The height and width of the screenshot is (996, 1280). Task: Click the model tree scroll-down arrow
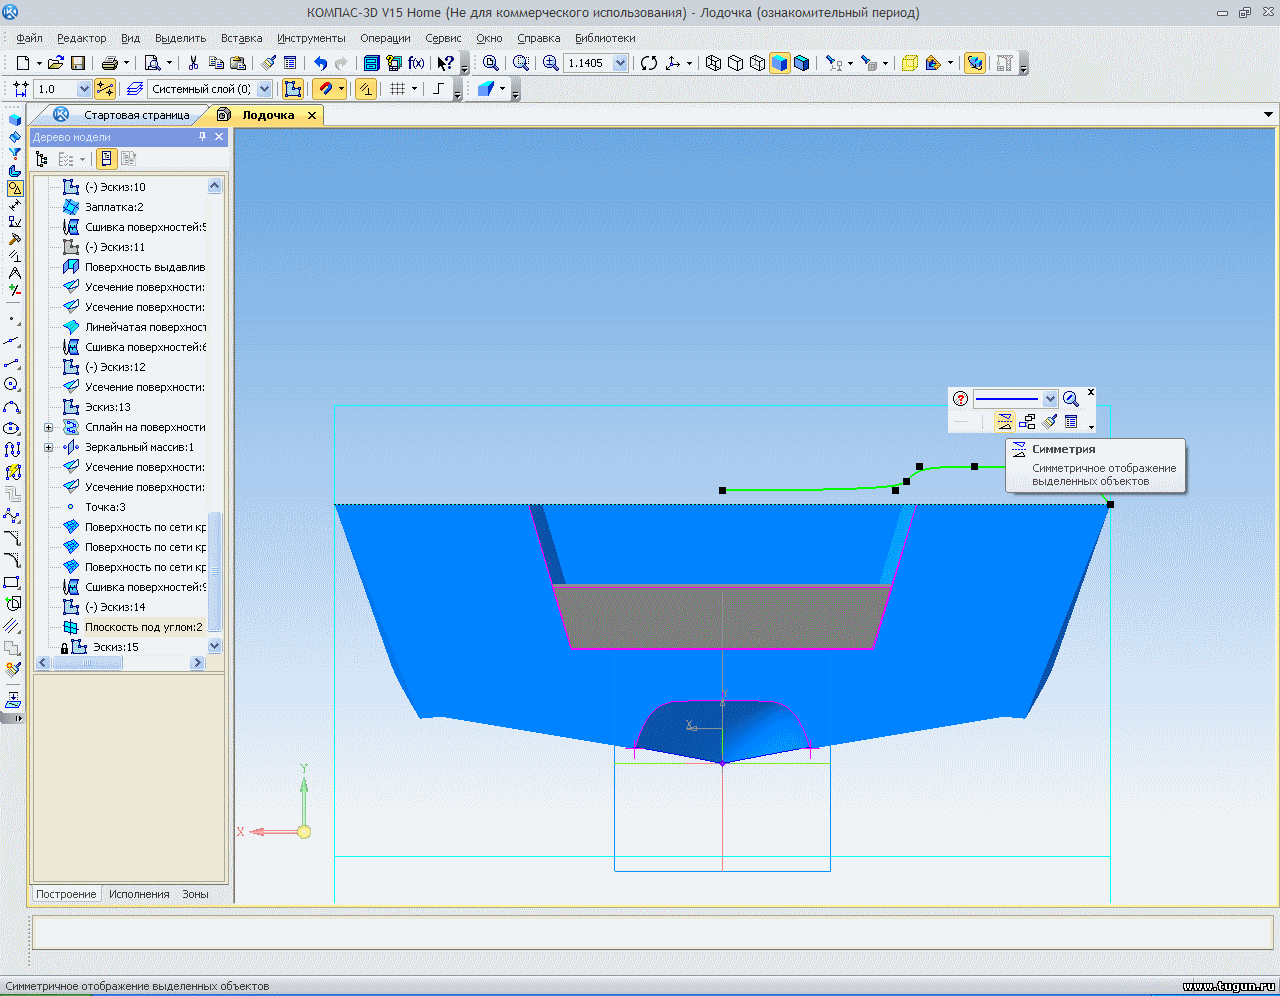point(214,646)
